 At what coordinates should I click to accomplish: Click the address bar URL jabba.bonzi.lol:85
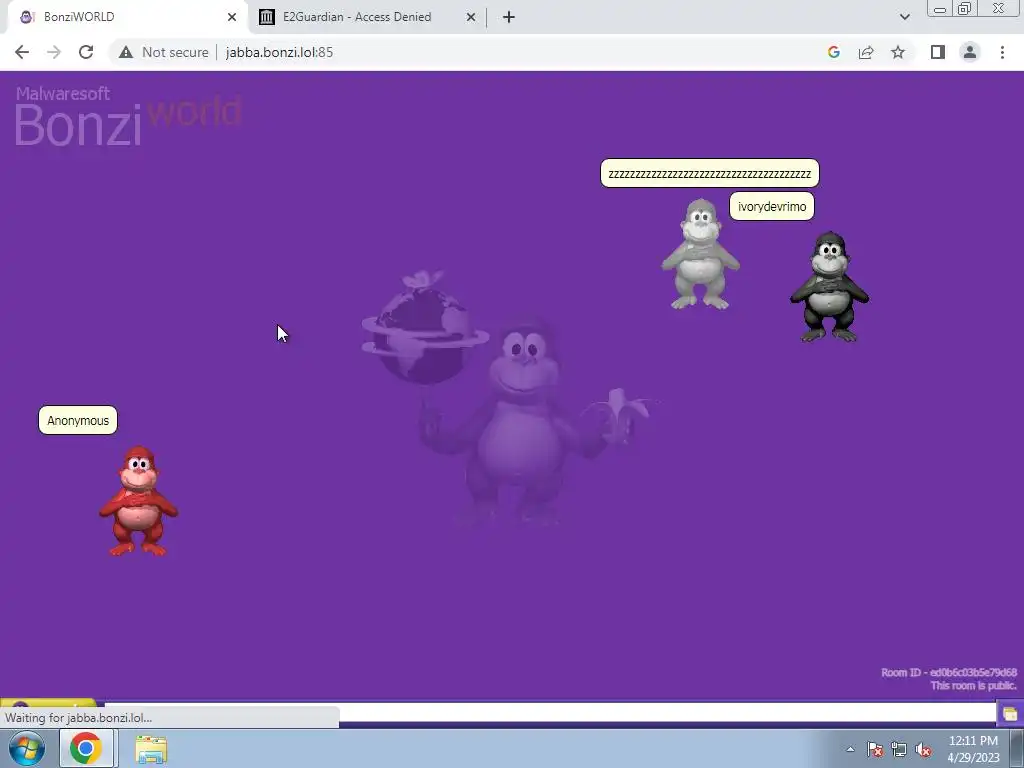coord(280,52)
